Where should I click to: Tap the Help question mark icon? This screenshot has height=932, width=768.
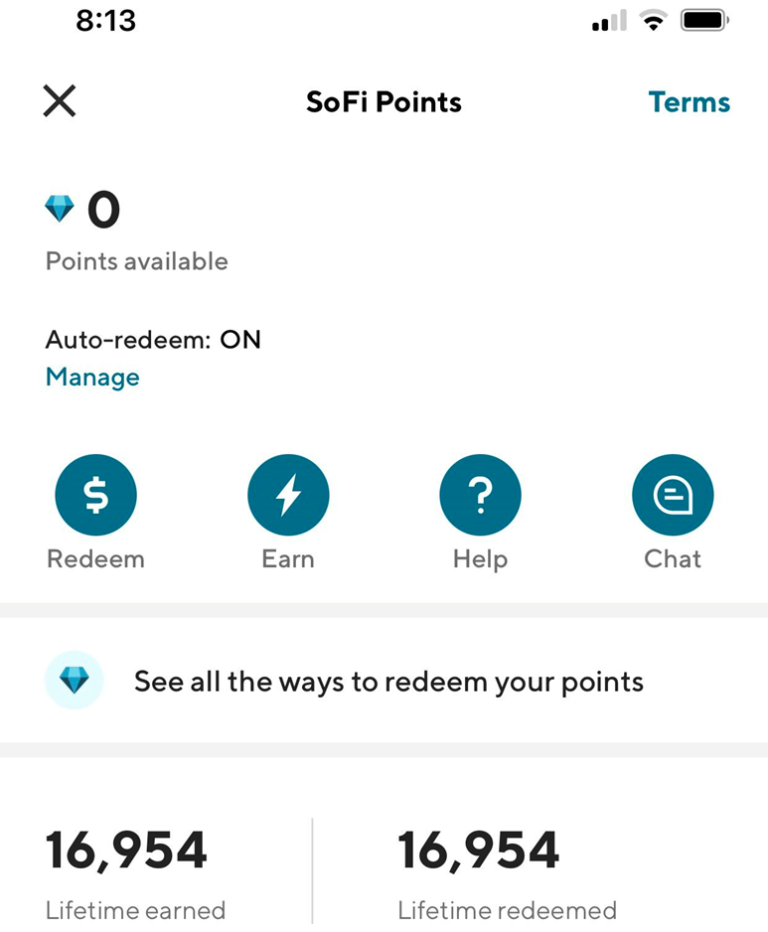tap(480, 495)
